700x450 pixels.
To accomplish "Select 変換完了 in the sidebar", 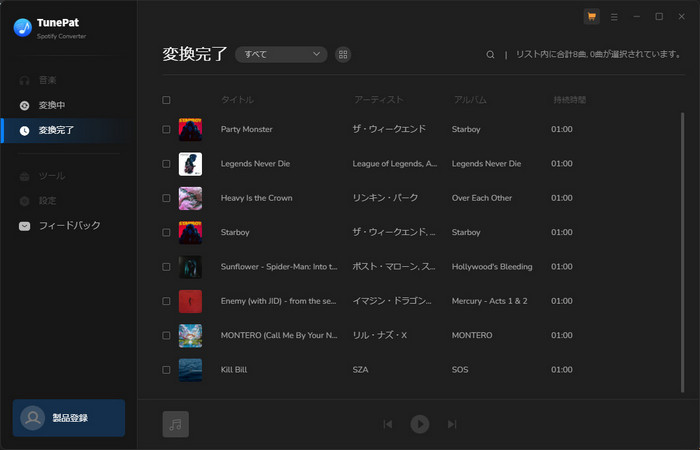I will pos(69,130).
